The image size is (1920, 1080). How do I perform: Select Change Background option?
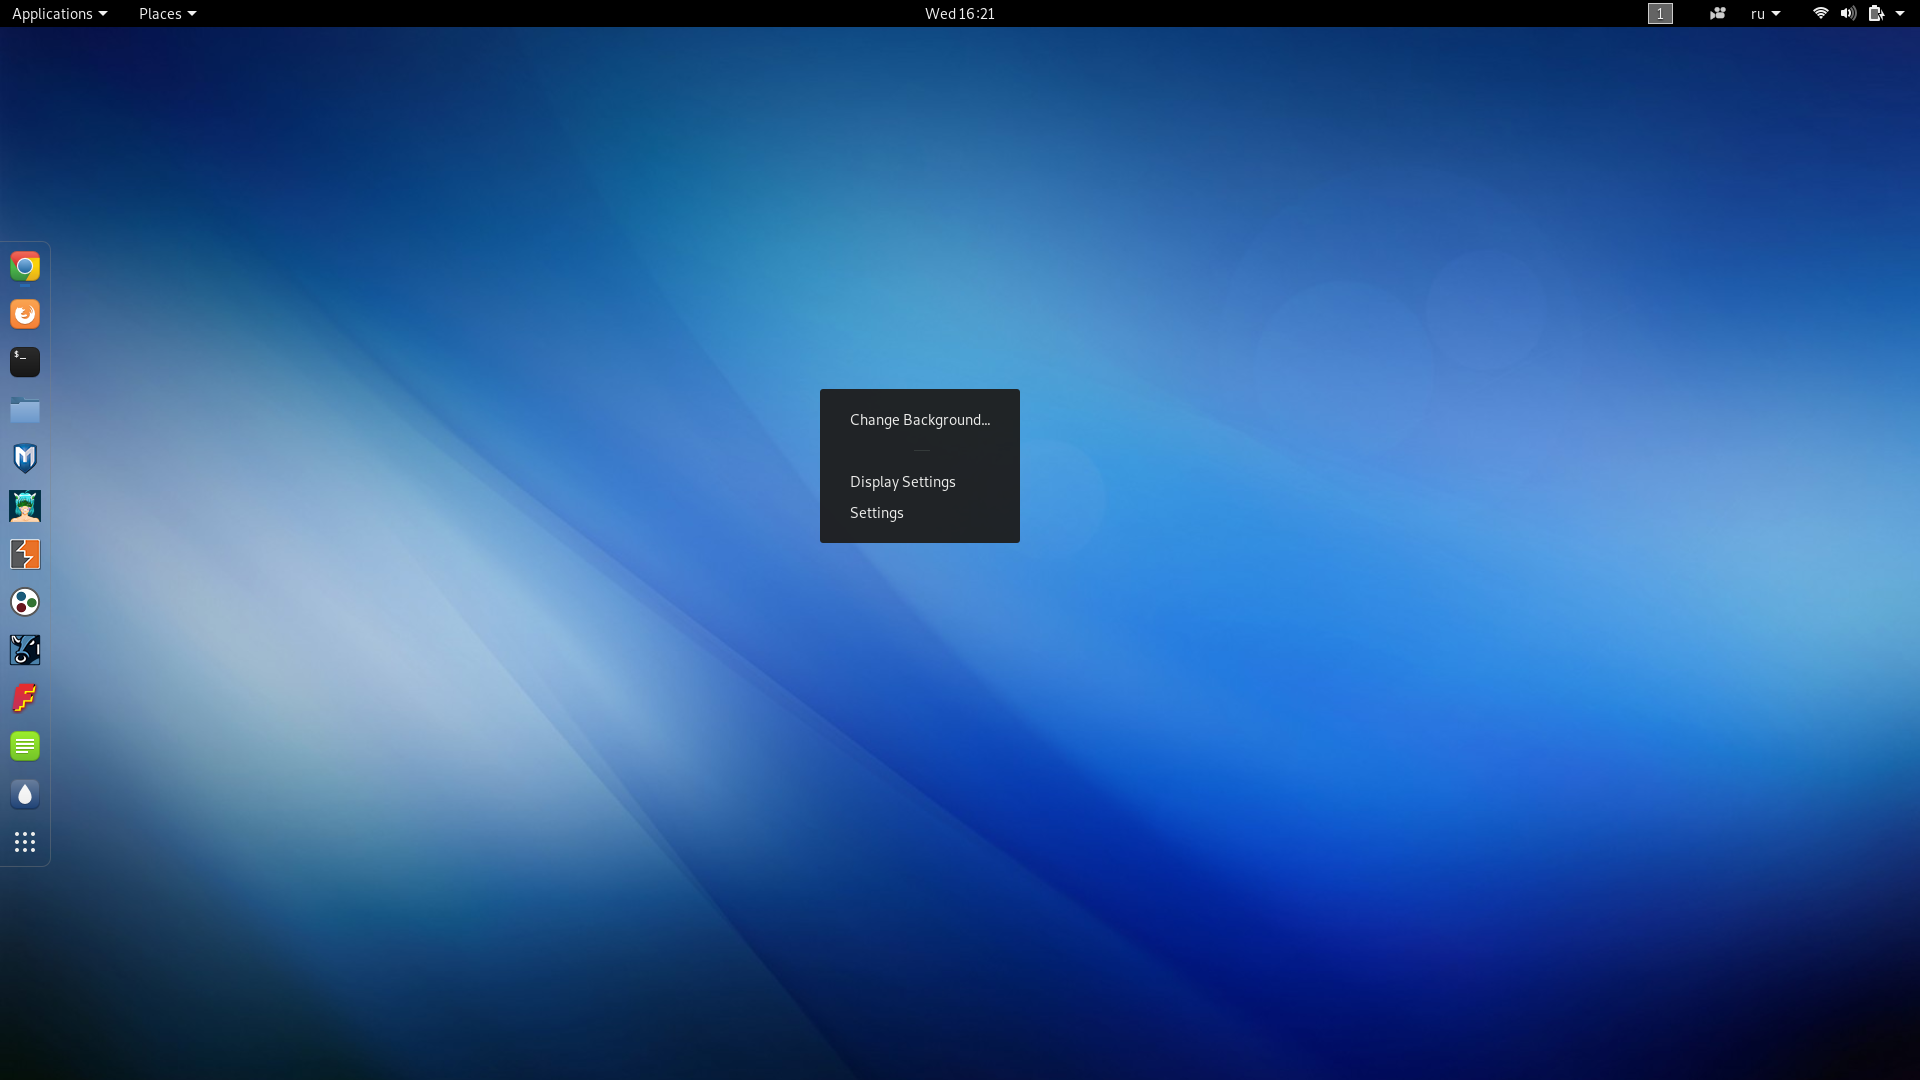click(919, 419)
